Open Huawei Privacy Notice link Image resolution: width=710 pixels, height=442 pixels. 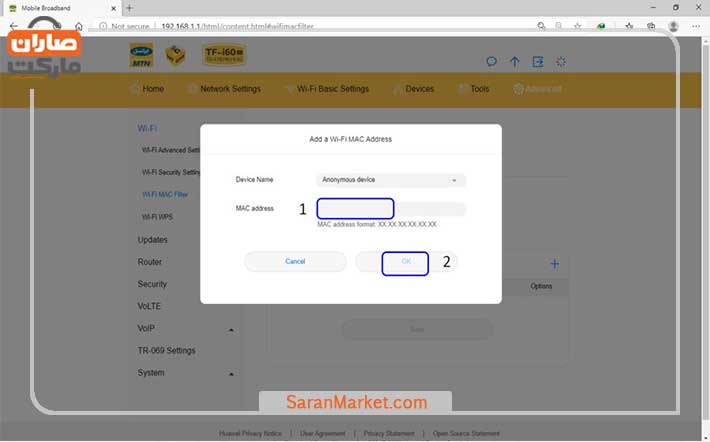tap(250, 434)
